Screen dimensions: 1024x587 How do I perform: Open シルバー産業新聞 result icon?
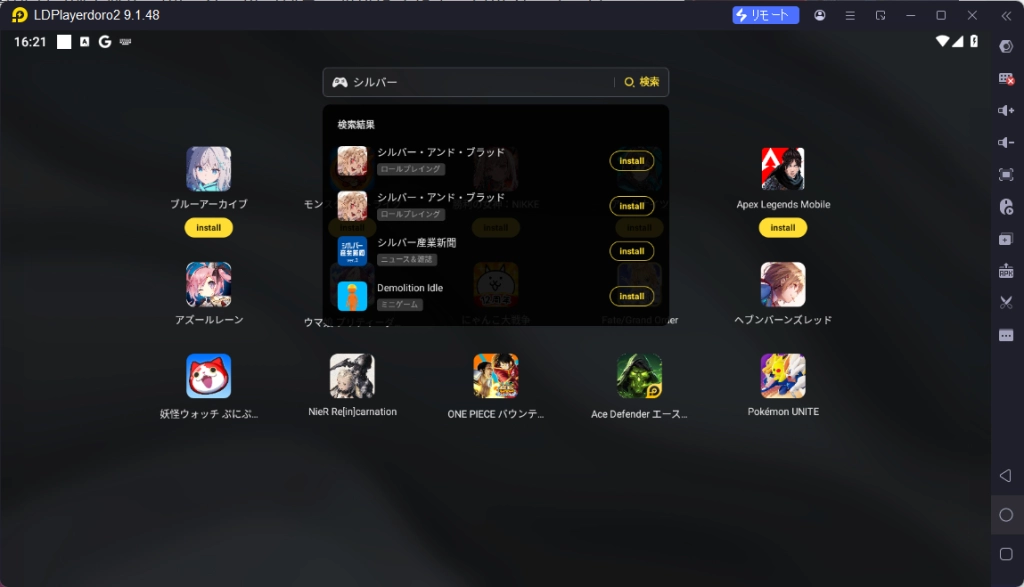352,251
